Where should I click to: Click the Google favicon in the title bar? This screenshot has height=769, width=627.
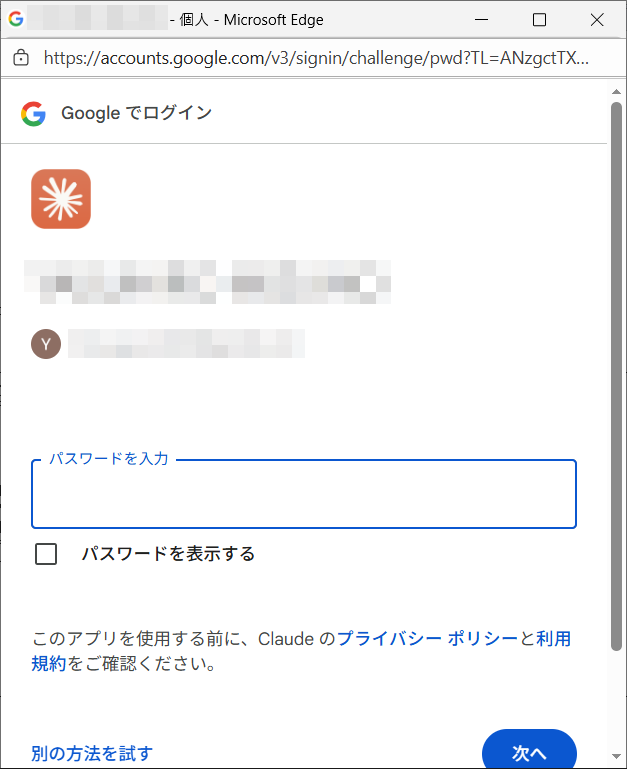pyautogui.click(x=15, y=19)
